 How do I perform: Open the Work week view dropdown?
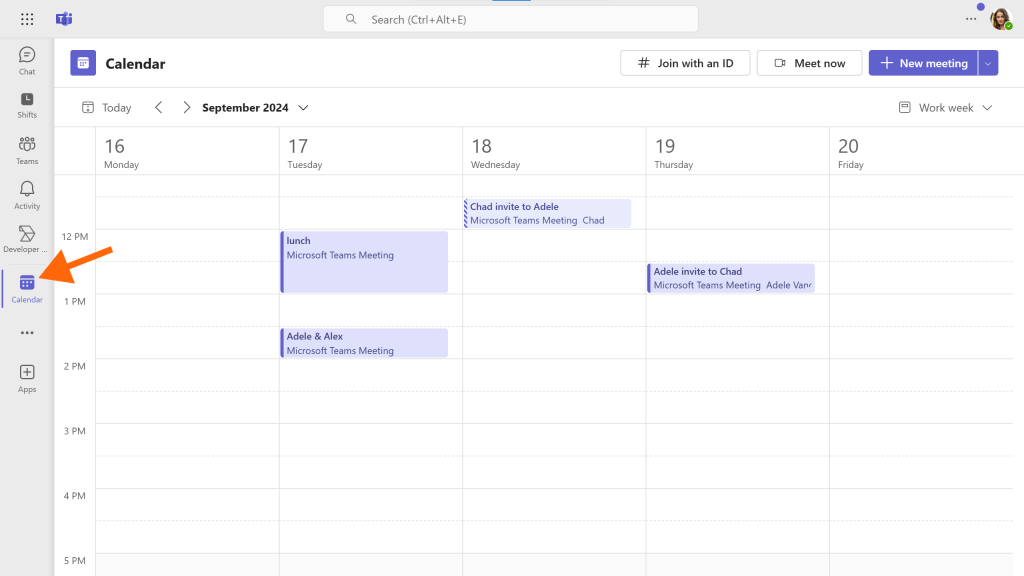click(945, 108)
